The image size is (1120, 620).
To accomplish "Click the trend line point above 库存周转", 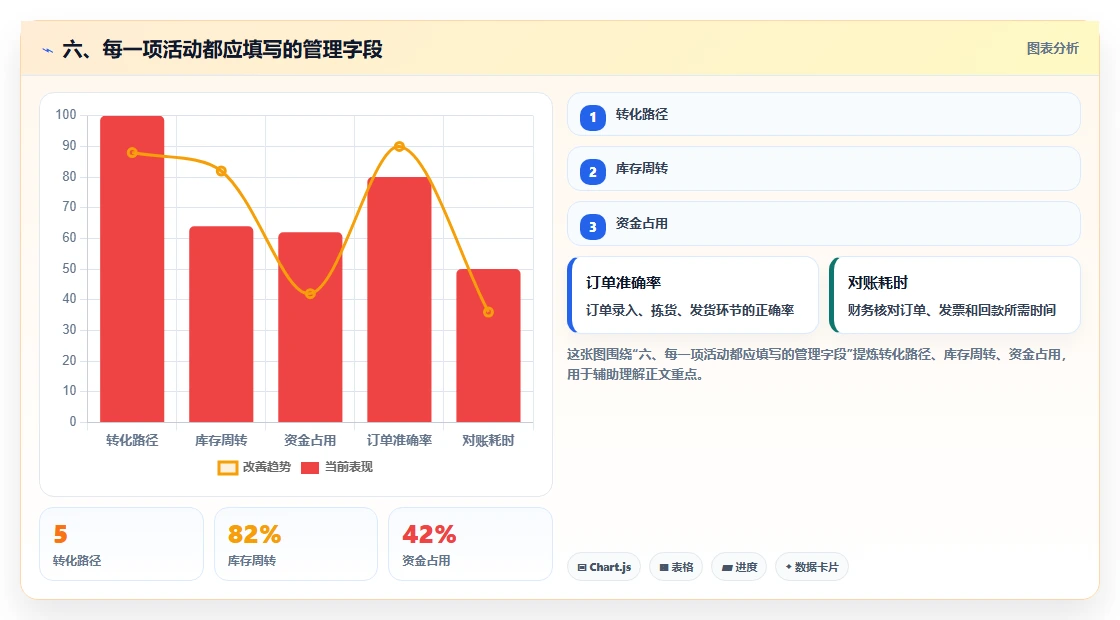I will [221, 171].
